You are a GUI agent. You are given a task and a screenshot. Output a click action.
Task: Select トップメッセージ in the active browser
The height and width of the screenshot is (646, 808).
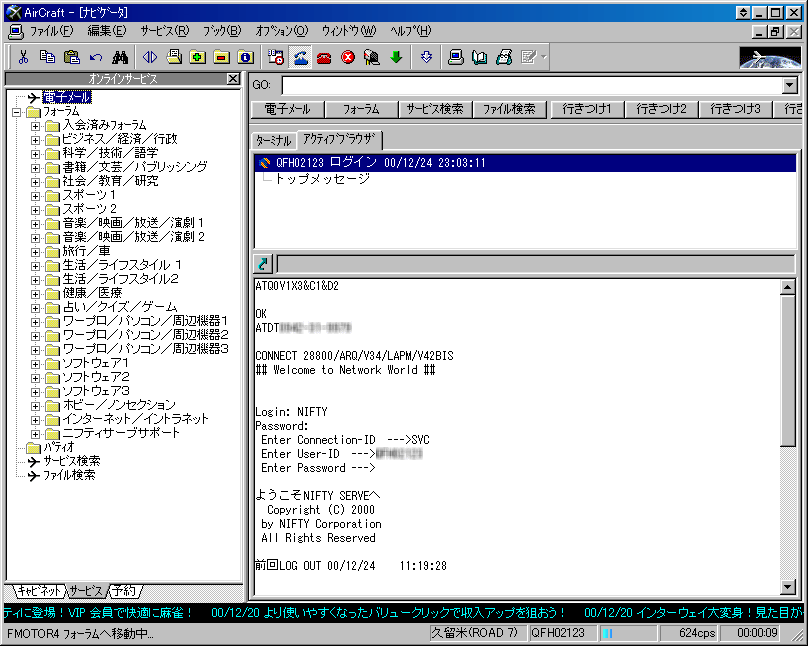point(322,179)
